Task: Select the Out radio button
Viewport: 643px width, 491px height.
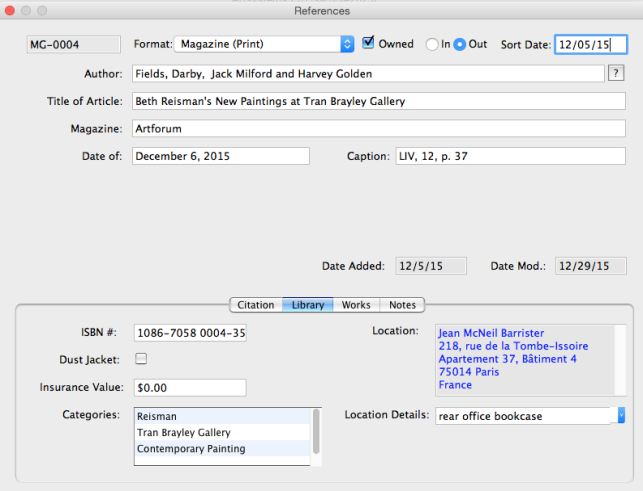Action: (x=460, y=44)
